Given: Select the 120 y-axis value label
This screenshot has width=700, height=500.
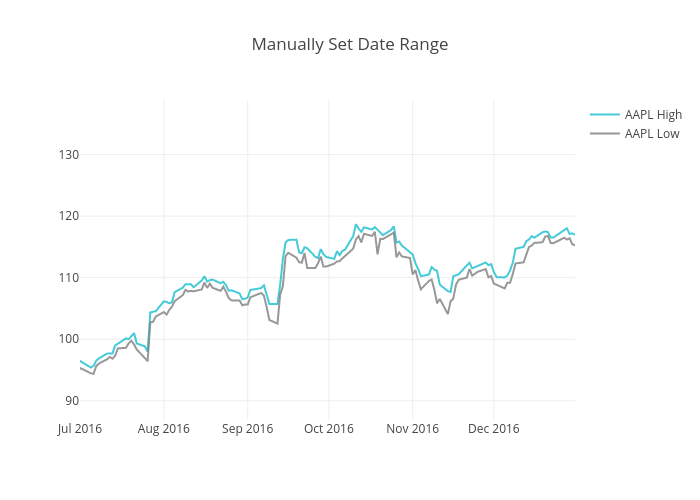Looking at the screenshot, I should pos(68,216).
